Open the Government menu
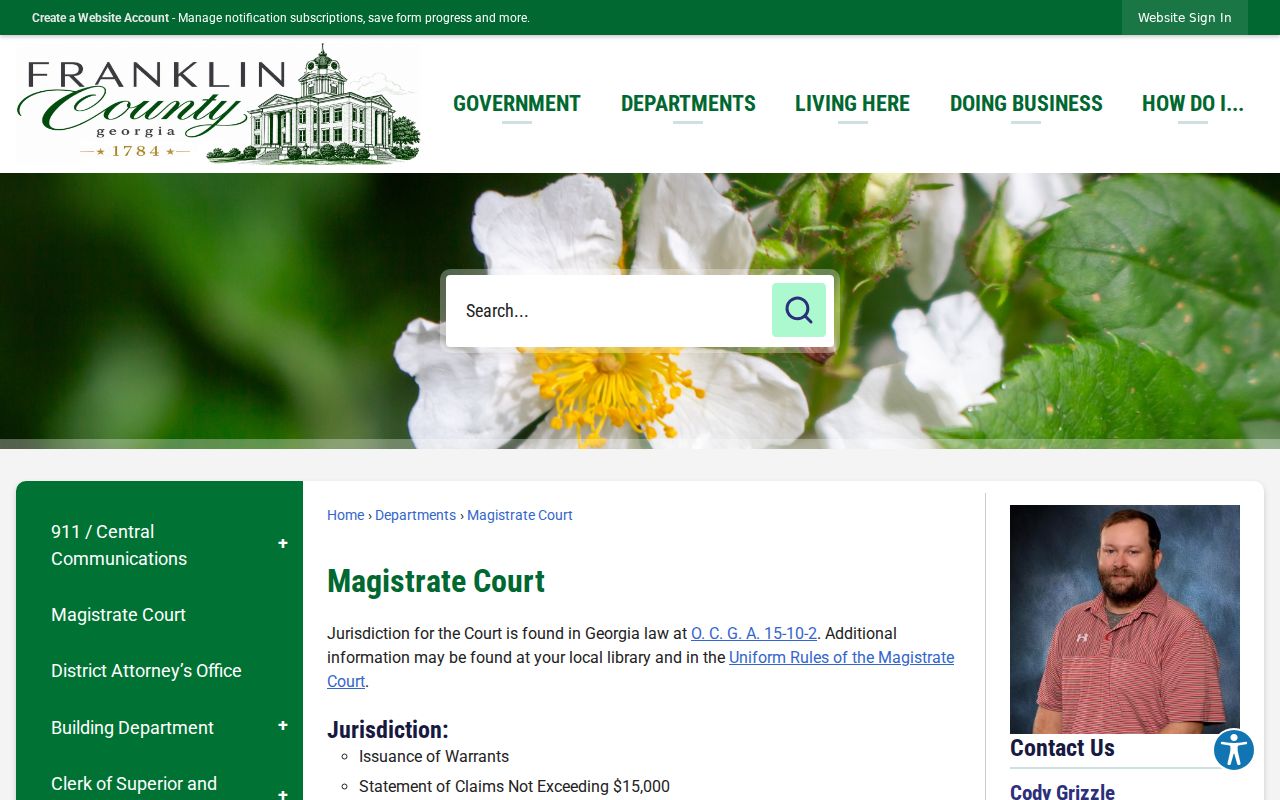The image size is (1280, 800). click(x=516, y=104)
